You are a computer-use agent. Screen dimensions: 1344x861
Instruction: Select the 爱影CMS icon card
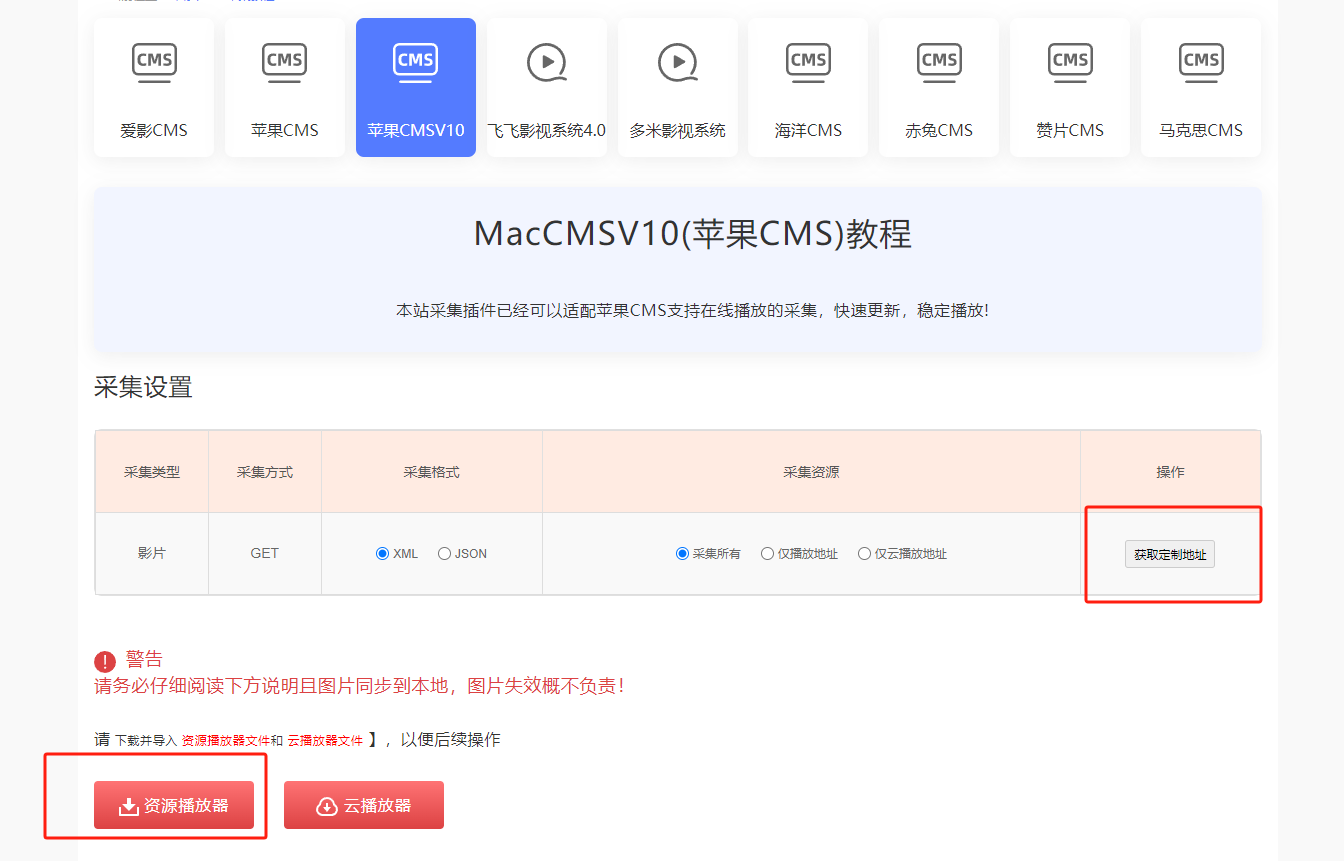pyautogui.click(x=154, y=88)
